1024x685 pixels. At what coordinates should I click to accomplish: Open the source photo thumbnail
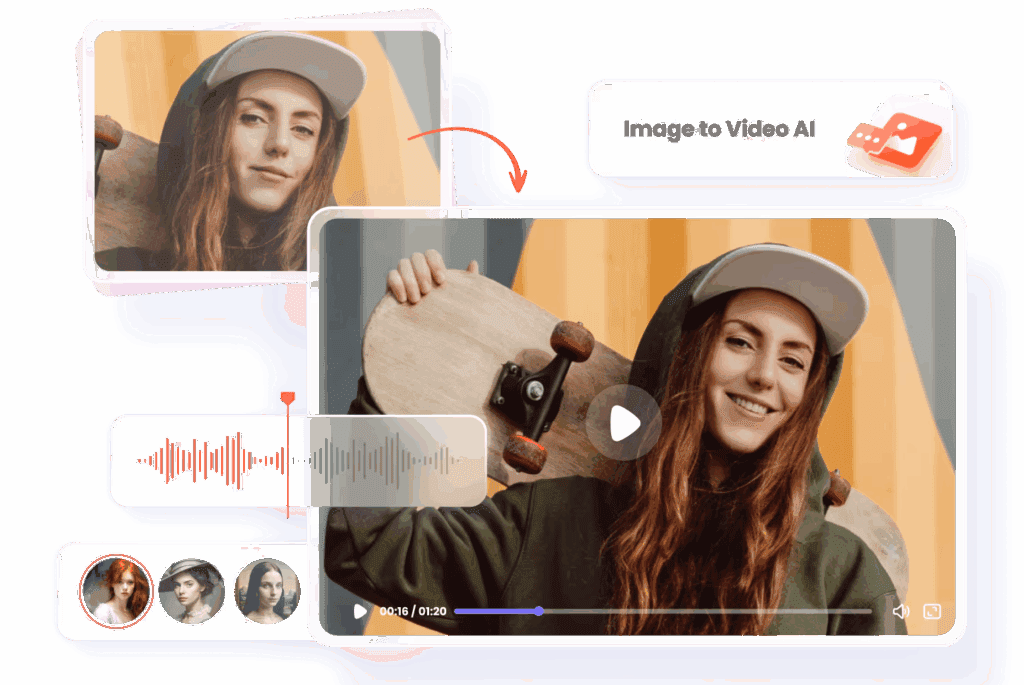tap(266, 150)
